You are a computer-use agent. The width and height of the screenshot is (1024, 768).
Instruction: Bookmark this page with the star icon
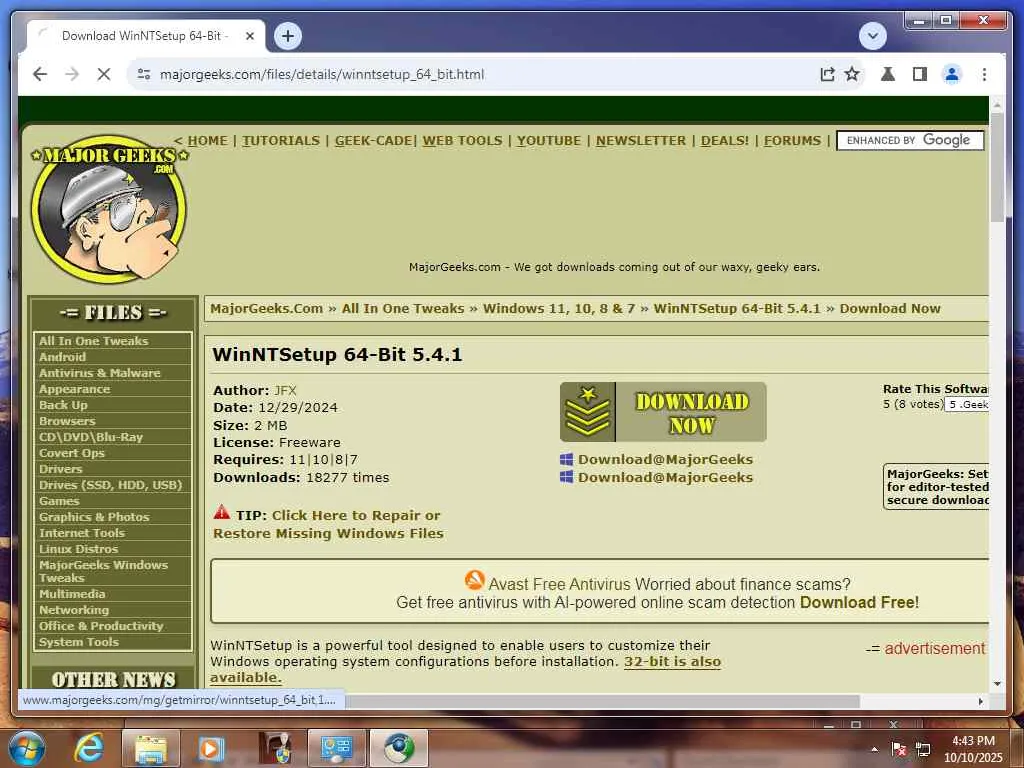coord(852,74)
